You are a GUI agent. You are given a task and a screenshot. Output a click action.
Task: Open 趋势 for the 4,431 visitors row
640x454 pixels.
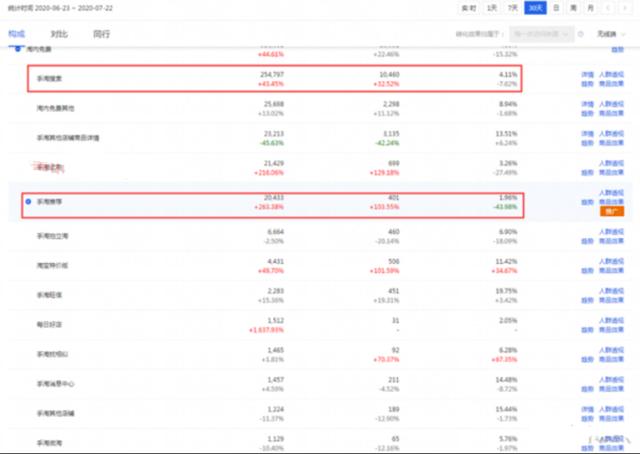point(587,270)
